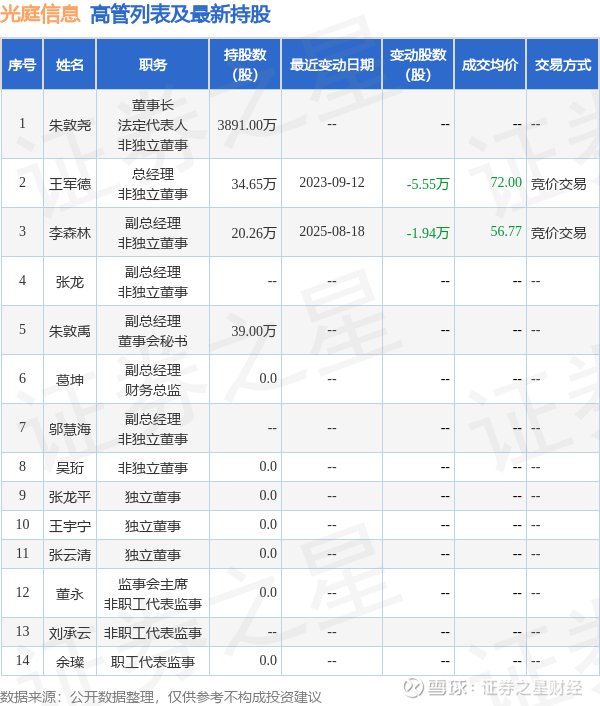The height and width of the screenshot is (706, 600).
Task: Click the holding value 39.00万
Action: tap(254, 331)
